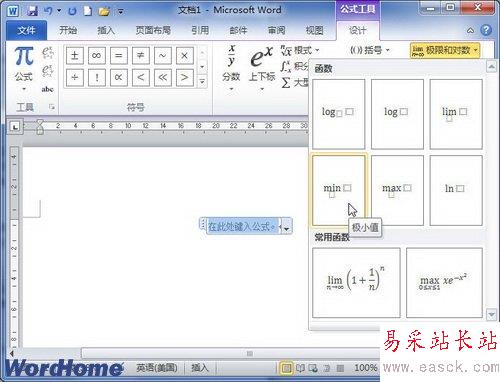The image size is (500, 382).
Task: Switch to the 视图 View tab
Action: [315, 31]
